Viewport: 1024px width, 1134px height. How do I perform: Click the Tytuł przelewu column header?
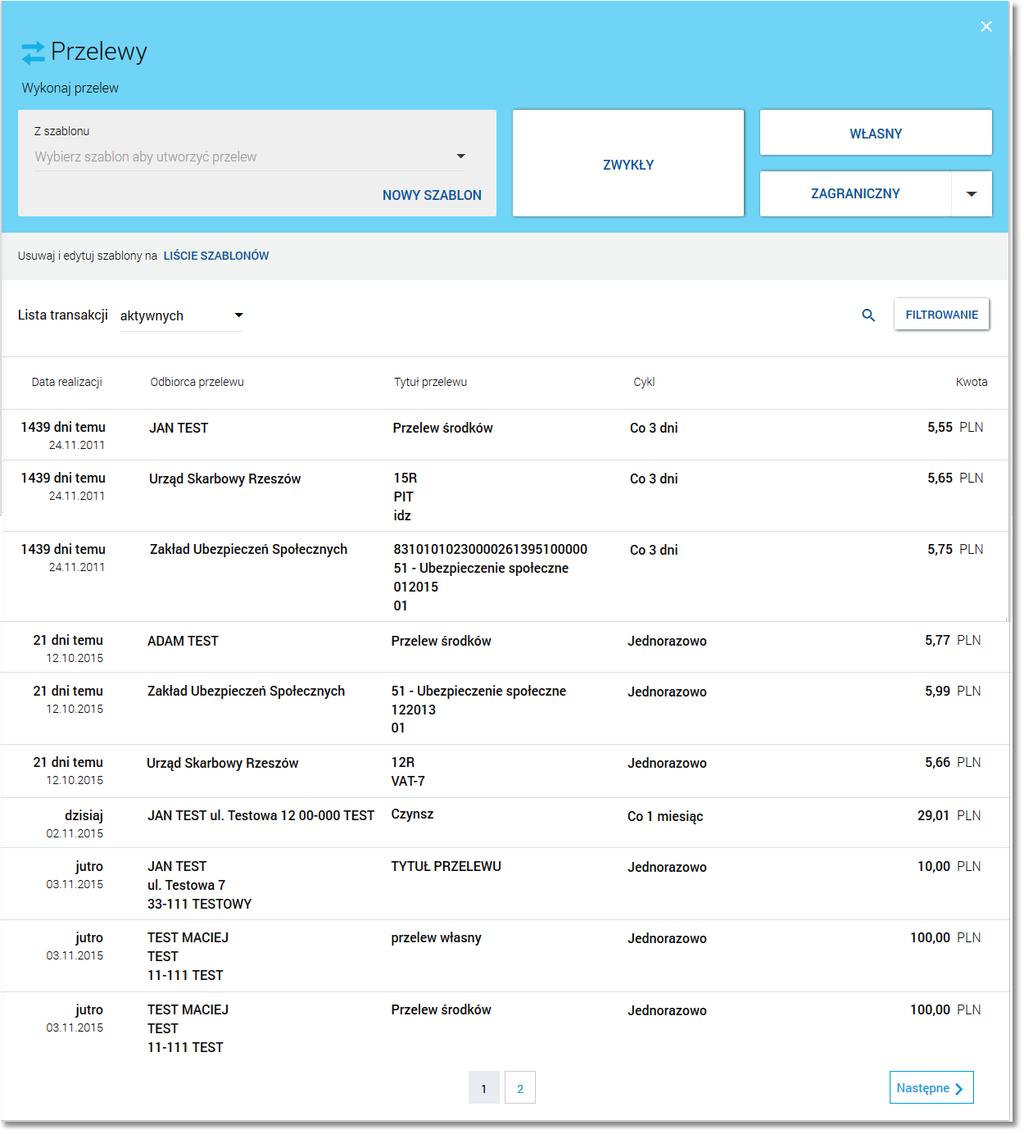[x=430, y=382]
